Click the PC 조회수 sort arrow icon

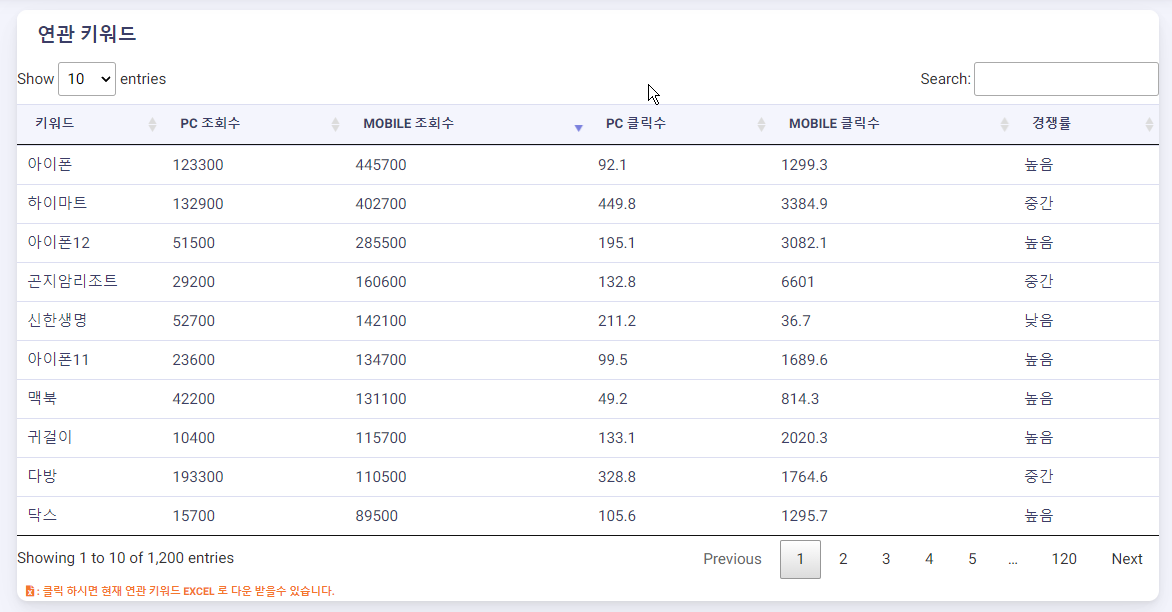[x=334, y=123]
